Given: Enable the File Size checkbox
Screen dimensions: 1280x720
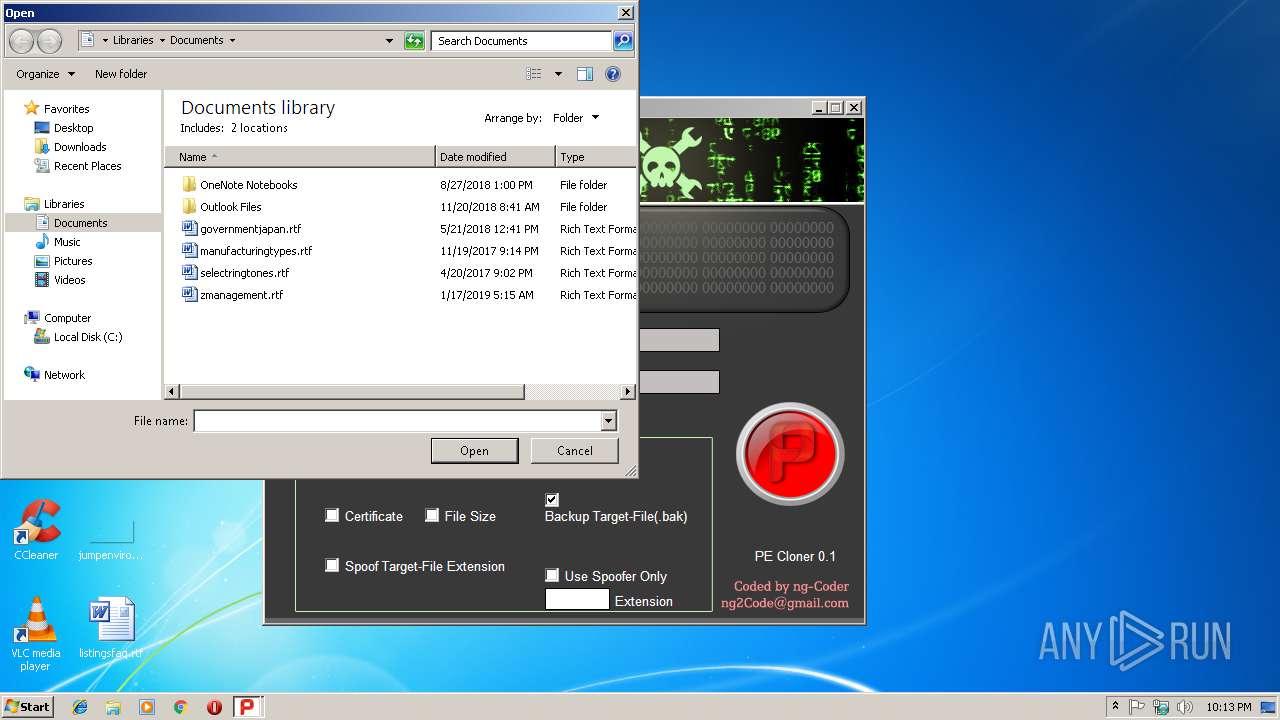Looking at the screenshot, I should pos(432,516).
